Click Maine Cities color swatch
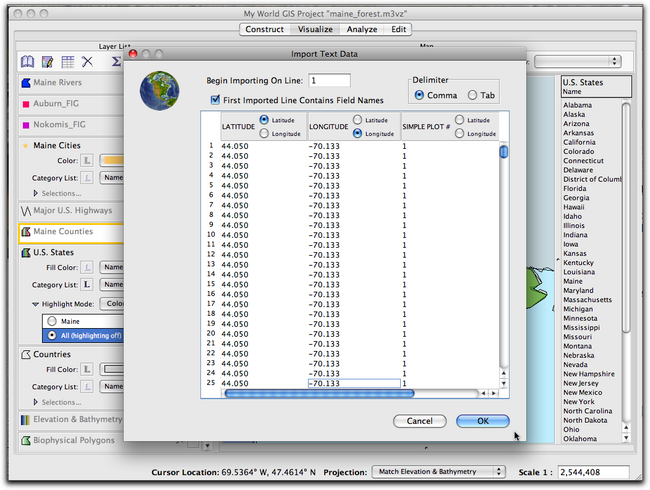 click(x=110, y=160)
